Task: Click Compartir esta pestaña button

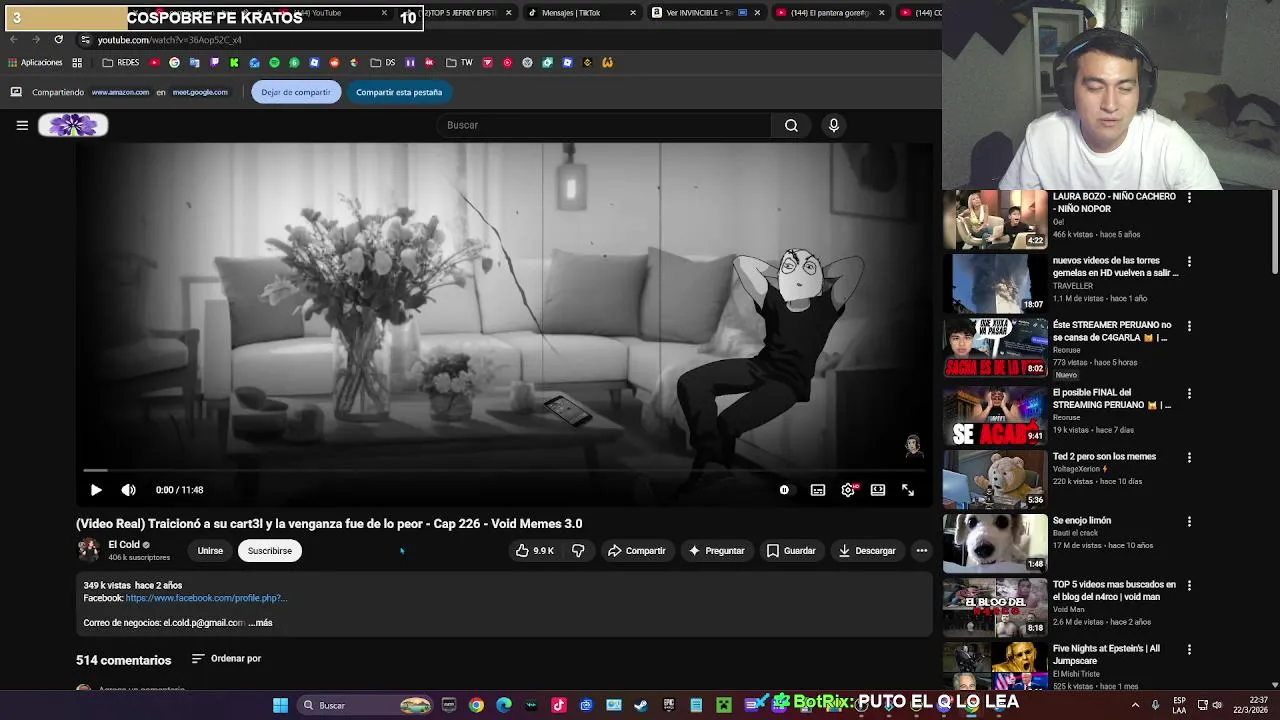Action: coord(399,92)
